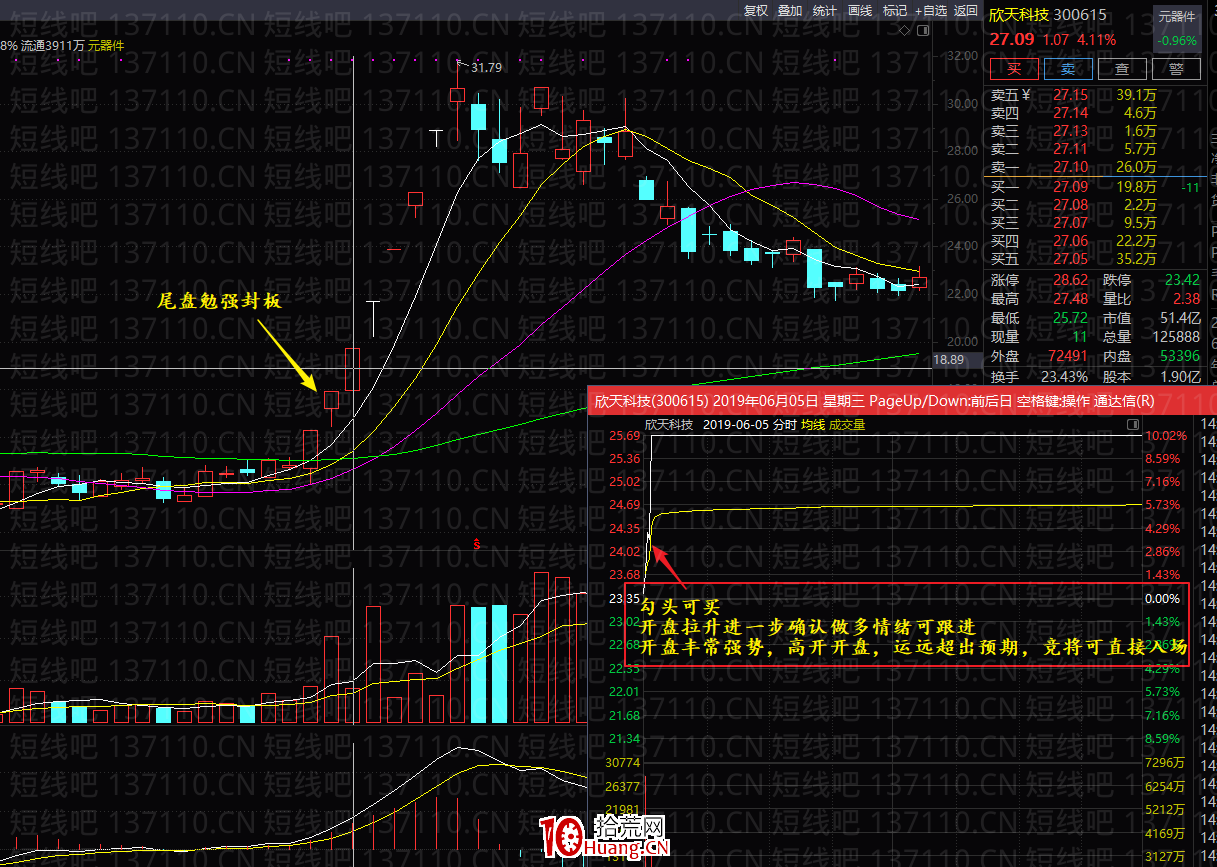
Task: Open the 查 lookup button
Action: [x=1122, y=69]
